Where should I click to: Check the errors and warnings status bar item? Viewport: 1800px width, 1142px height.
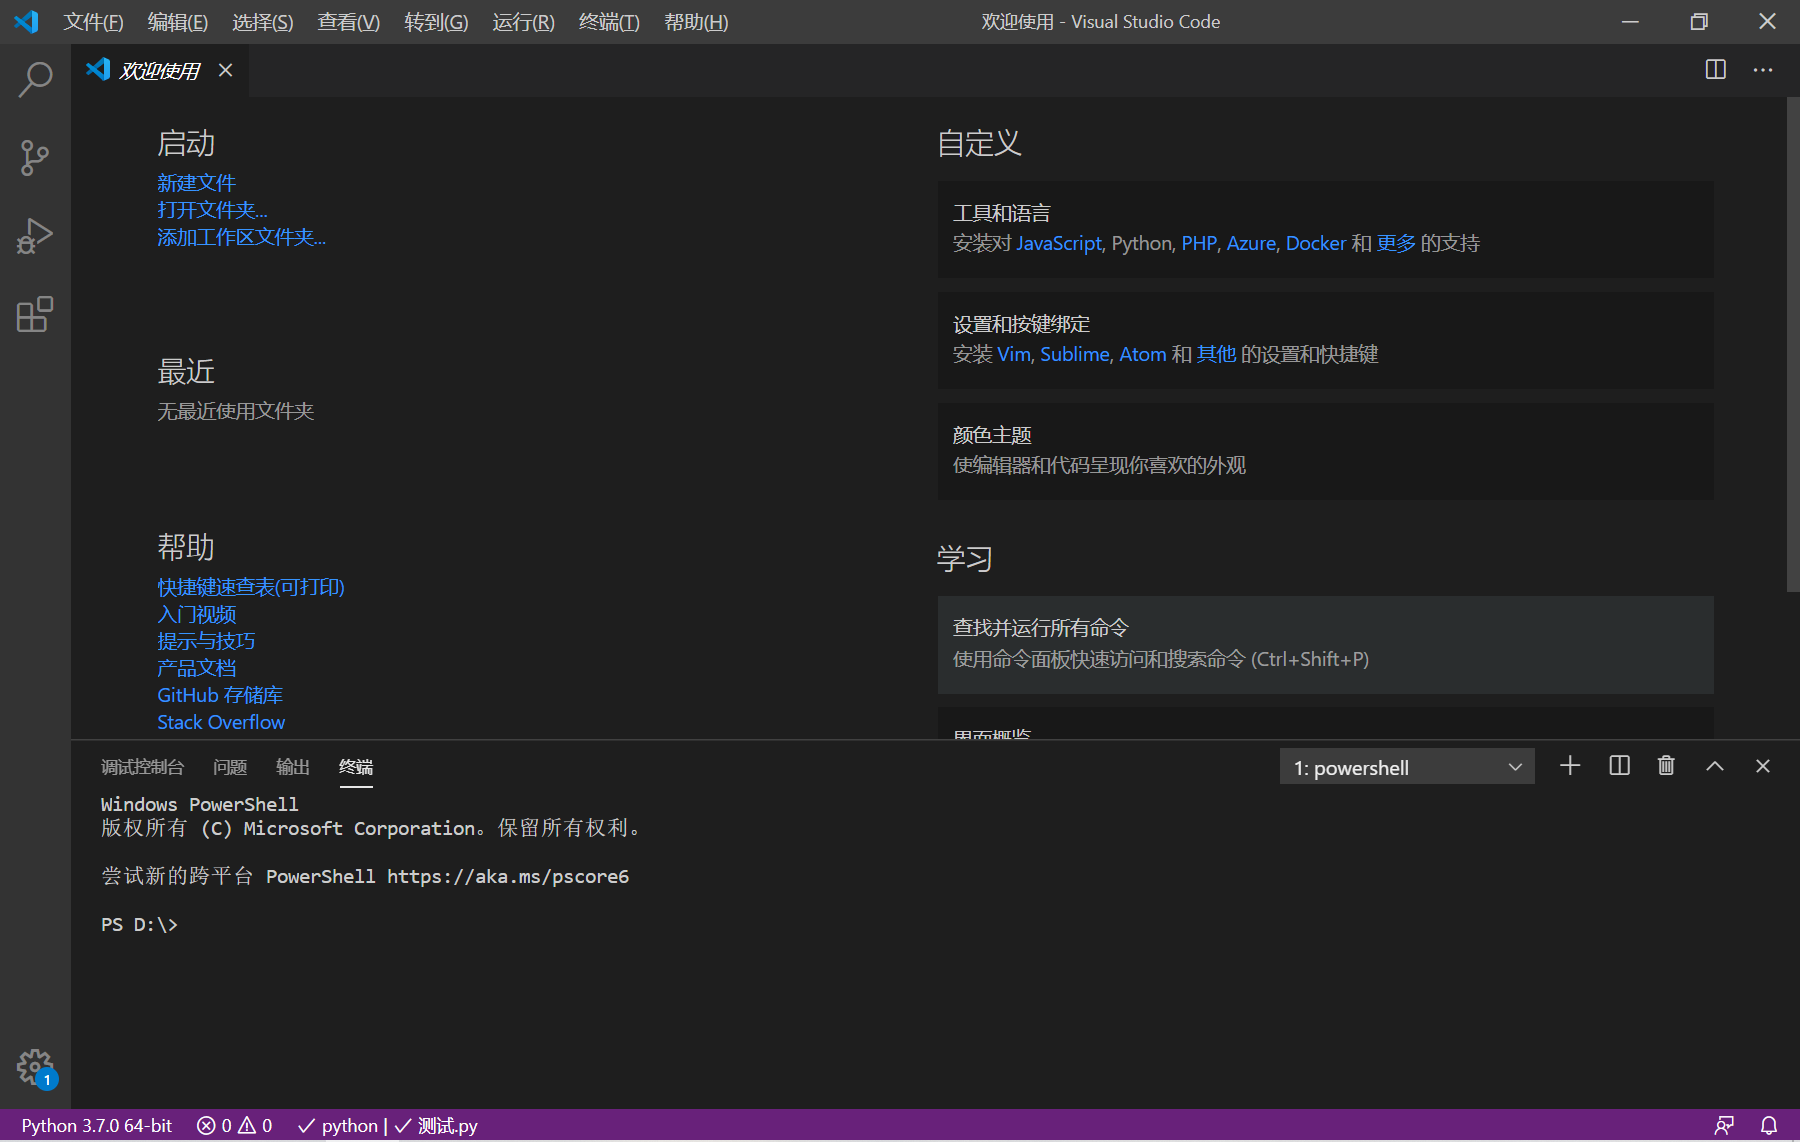[233, 1125]
